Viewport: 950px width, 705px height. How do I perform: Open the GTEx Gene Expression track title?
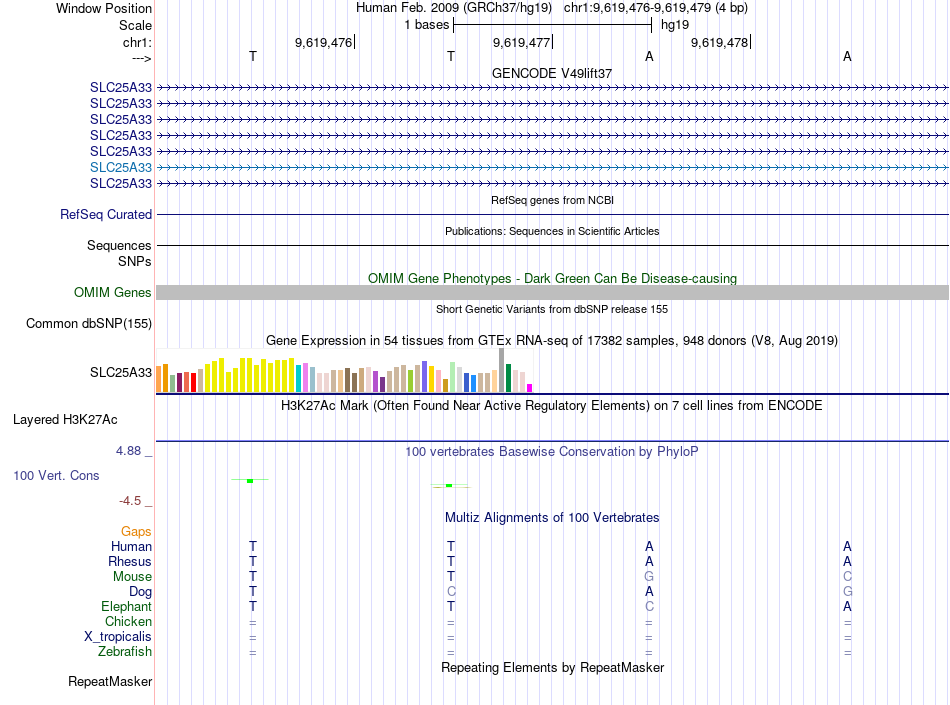pyautogui.click(x=552, y=340)
